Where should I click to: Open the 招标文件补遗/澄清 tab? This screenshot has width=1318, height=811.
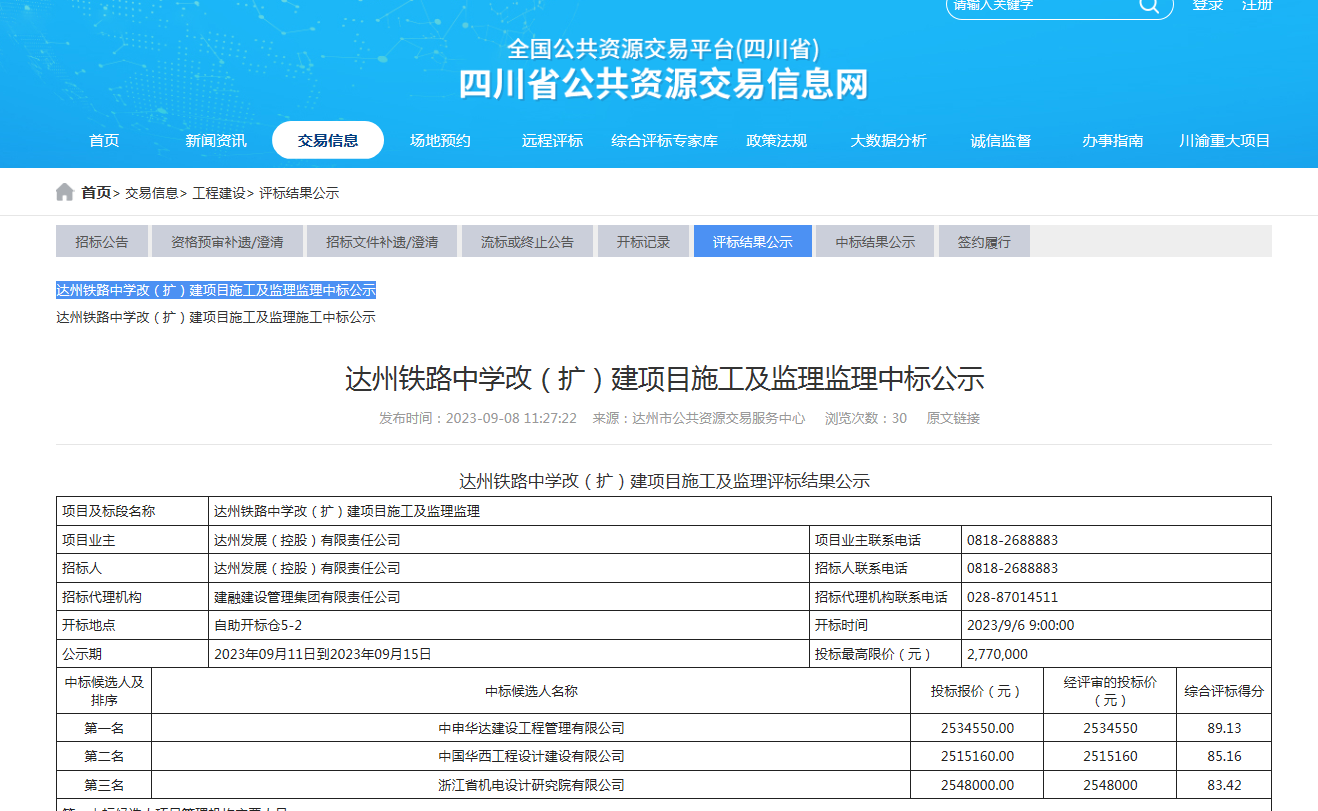pos(381,241)
